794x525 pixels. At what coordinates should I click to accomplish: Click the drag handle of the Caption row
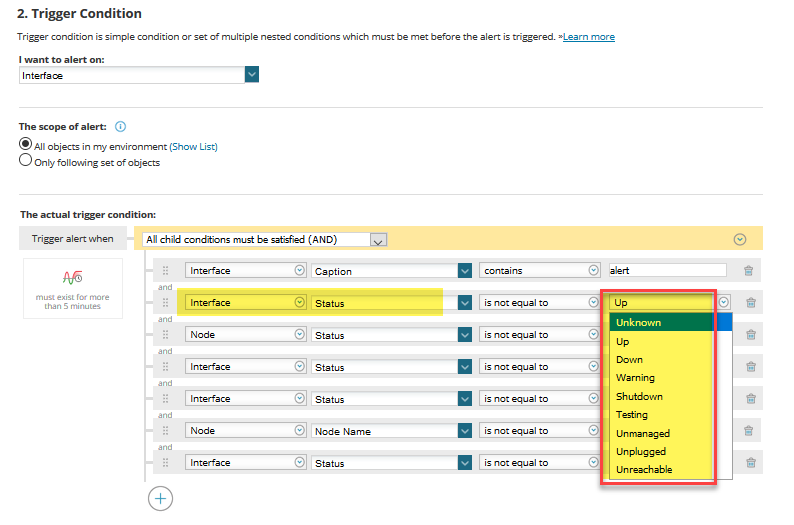coord(165,271)
